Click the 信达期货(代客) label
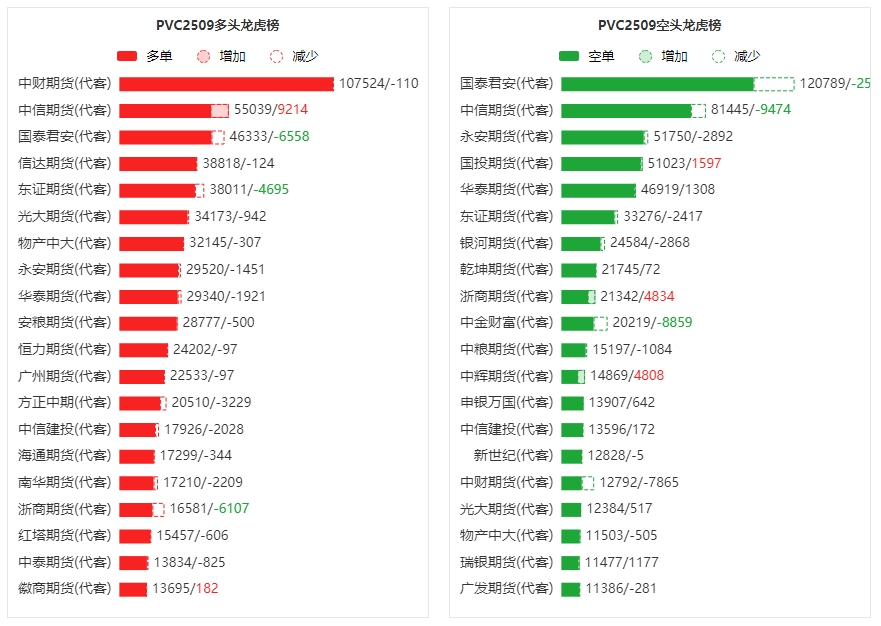The image size is (881, 626). pyautogui.click(x=65, y=163)
